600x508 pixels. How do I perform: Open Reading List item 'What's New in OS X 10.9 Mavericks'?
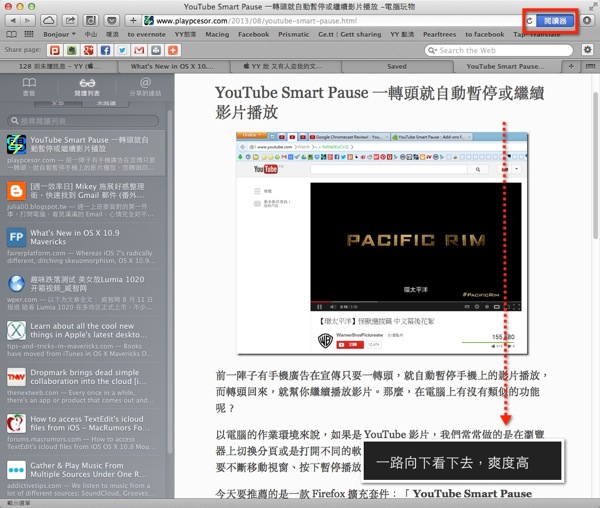82,246
